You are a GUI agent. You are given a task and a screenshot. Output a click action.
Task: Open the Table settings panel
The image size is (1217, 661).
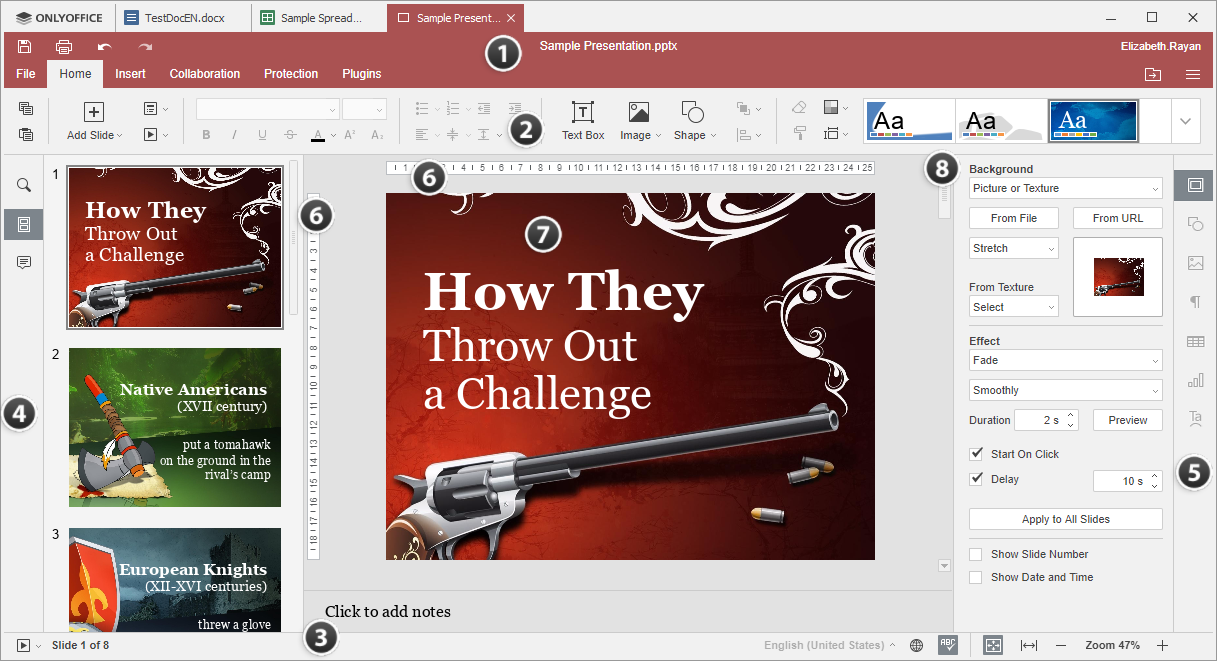pyautogui.click(x=1196, y=341)
